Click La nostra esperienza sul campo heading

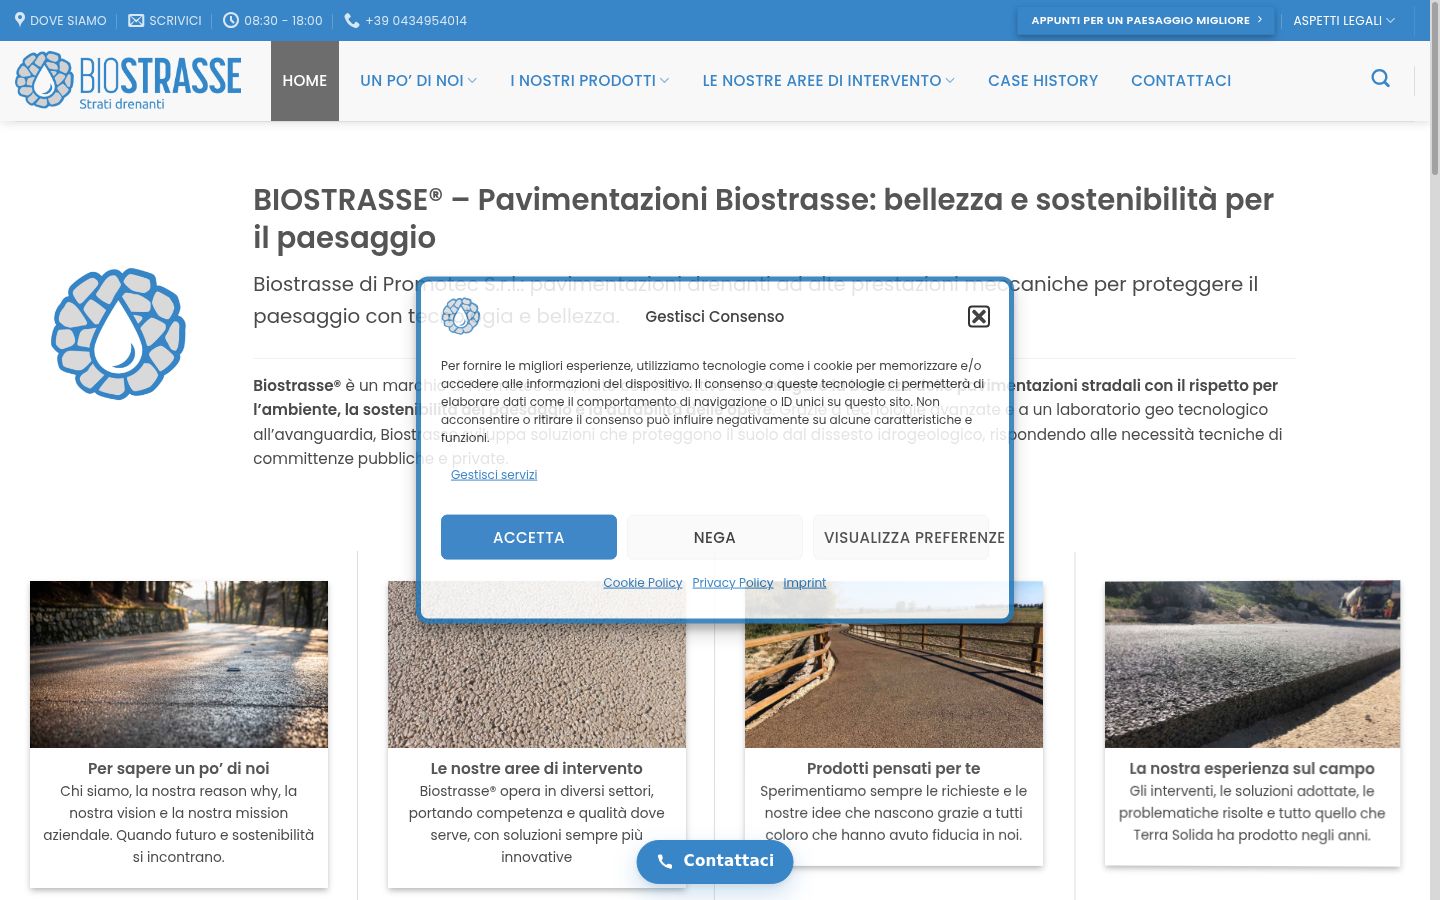coord(1252,768)
